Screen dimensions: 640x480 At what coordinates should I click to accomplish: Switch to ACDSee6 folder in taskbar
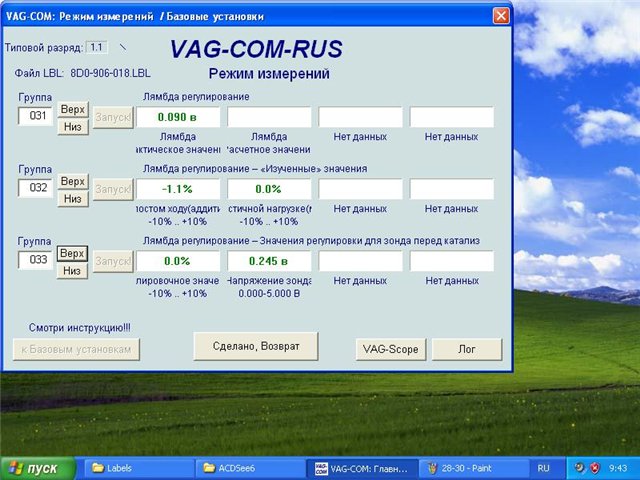tap(250, 468)
